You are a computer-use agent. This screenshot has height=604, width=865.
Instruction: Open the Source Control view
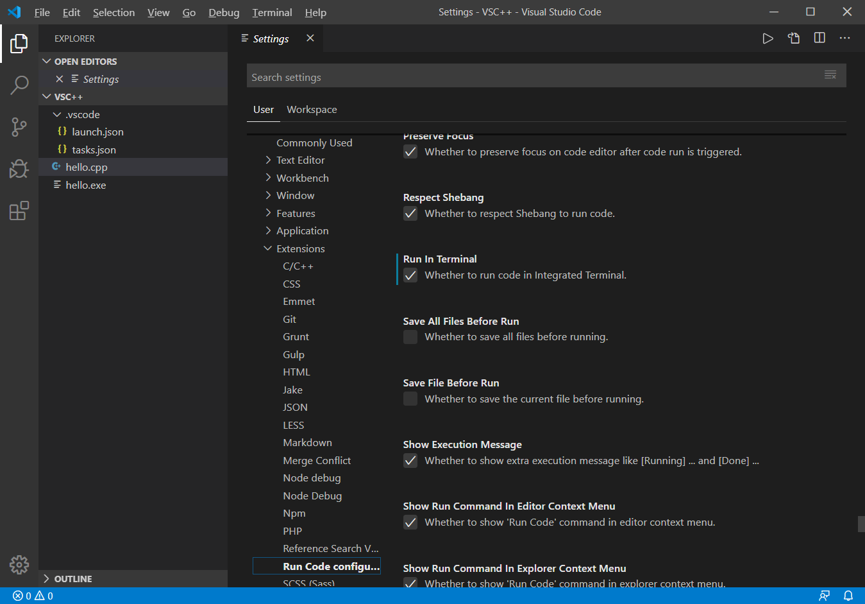coord(19,127)
